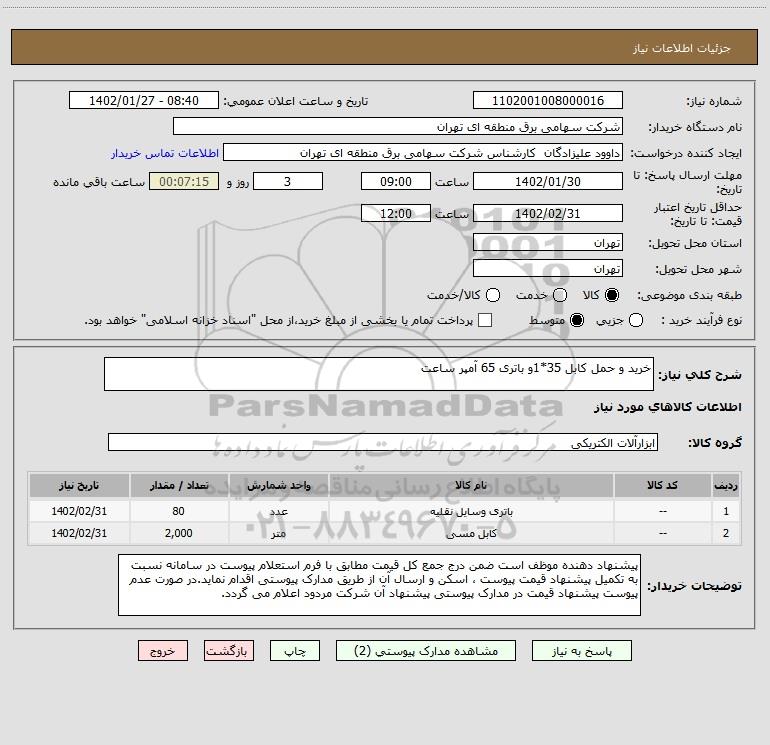The width and height of the screenshot is (770, 745).
Task: Open مشاهده مدارک پیوستی (2) attachments
Action: (x=426, y=651)
